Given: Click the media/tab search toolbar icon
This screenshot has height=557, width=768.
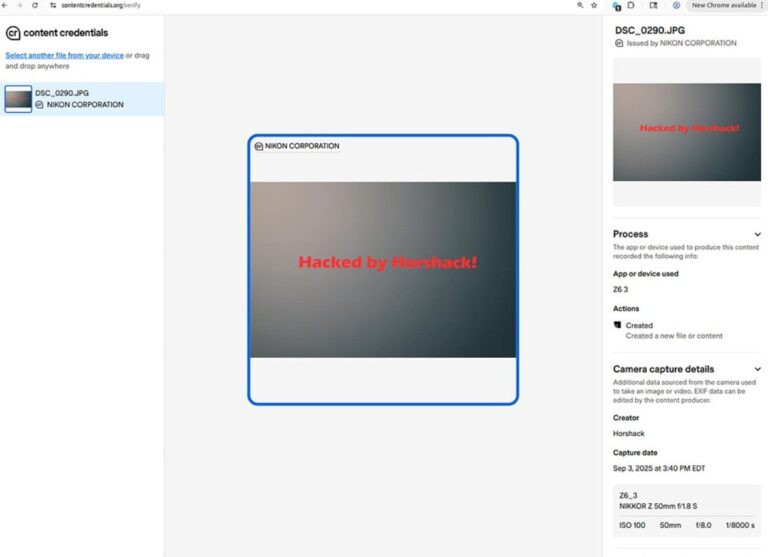Looking at the screenshot, I should (653, 5).
